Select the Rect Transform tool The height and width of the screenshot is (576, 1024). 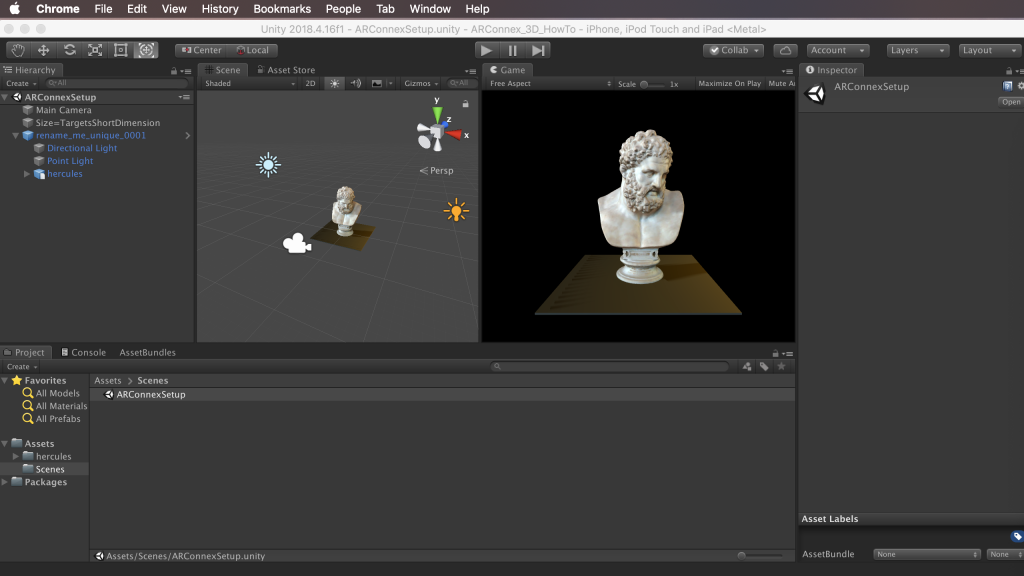121,50
